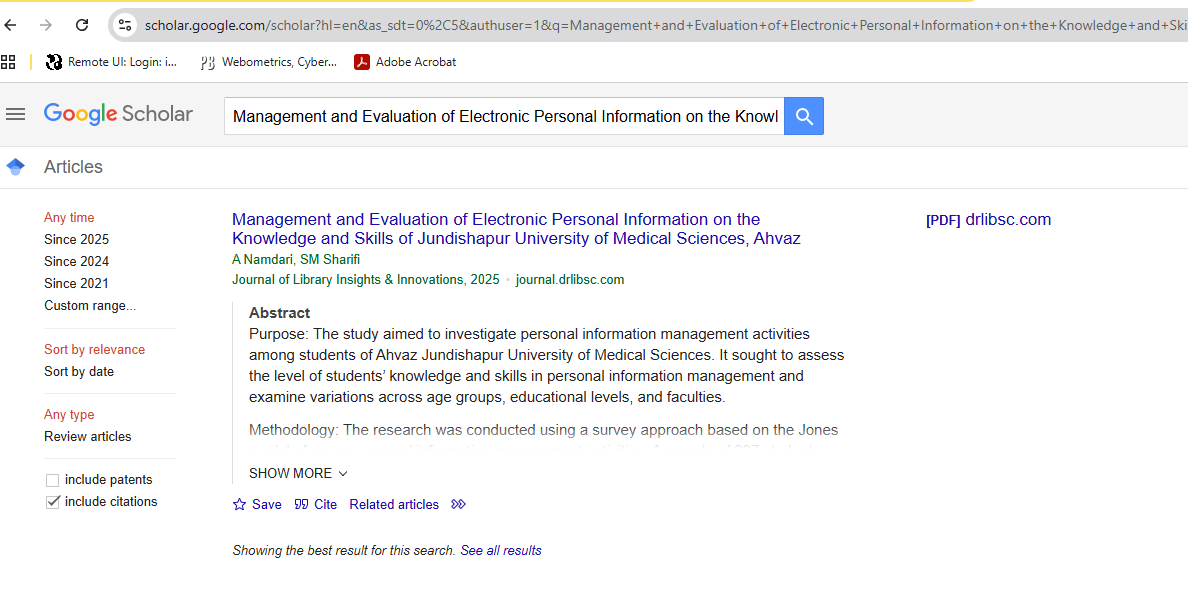
Task: Click journal.drlibsc.com source text
Action: (570, 280)
